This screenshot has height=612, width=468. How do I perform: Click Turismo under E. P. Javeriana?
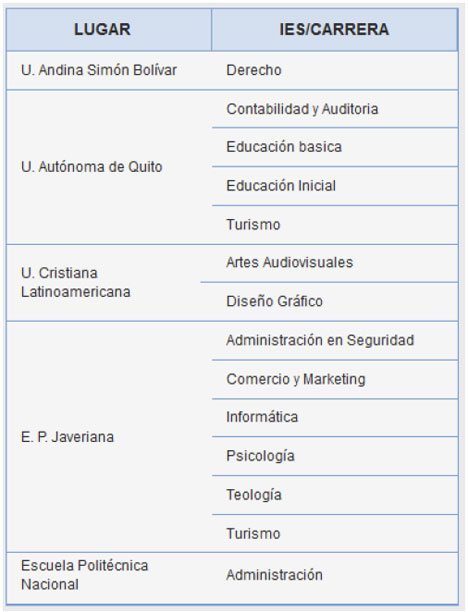(x=335, y=534)
